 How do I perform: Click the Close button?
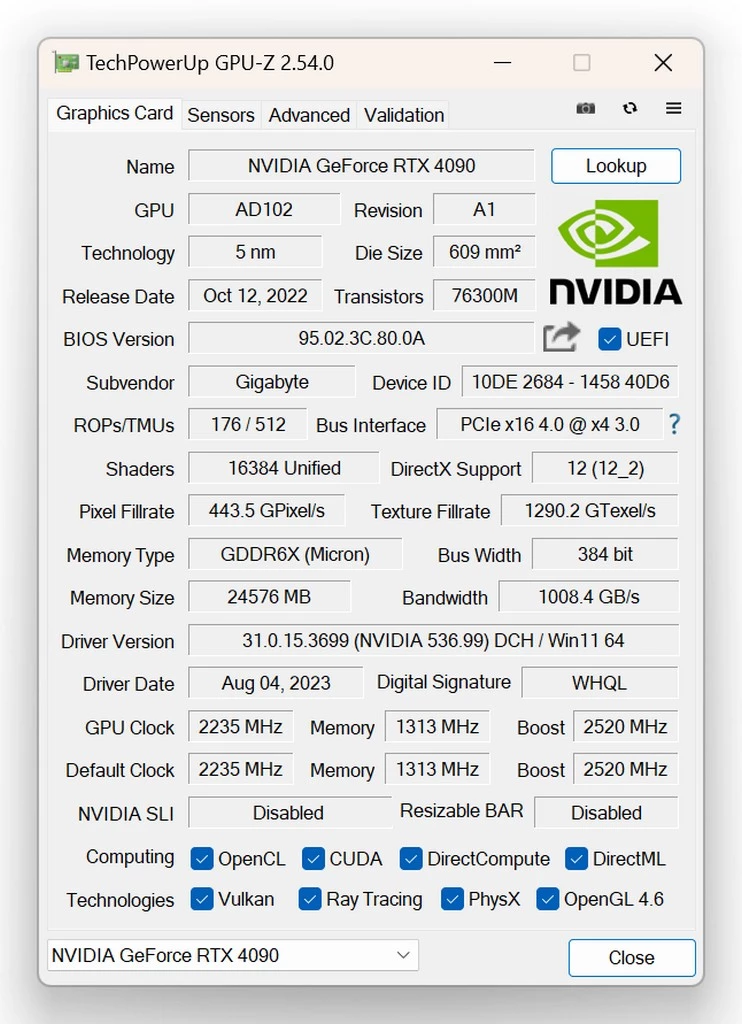click(632, 957)
